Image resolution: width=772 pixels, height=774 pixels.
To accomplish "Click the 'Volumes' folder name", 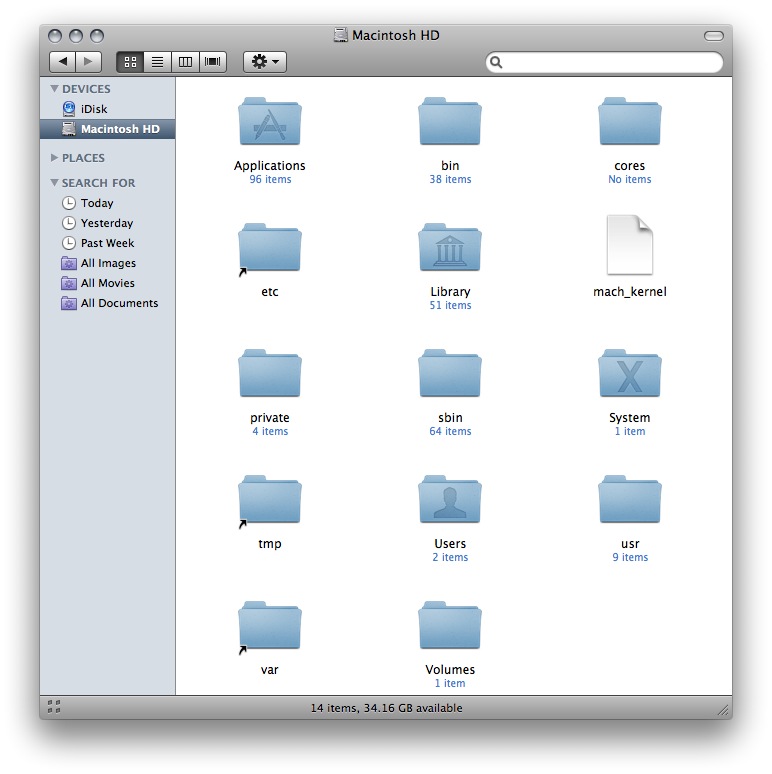I will [x=450, y=669].
